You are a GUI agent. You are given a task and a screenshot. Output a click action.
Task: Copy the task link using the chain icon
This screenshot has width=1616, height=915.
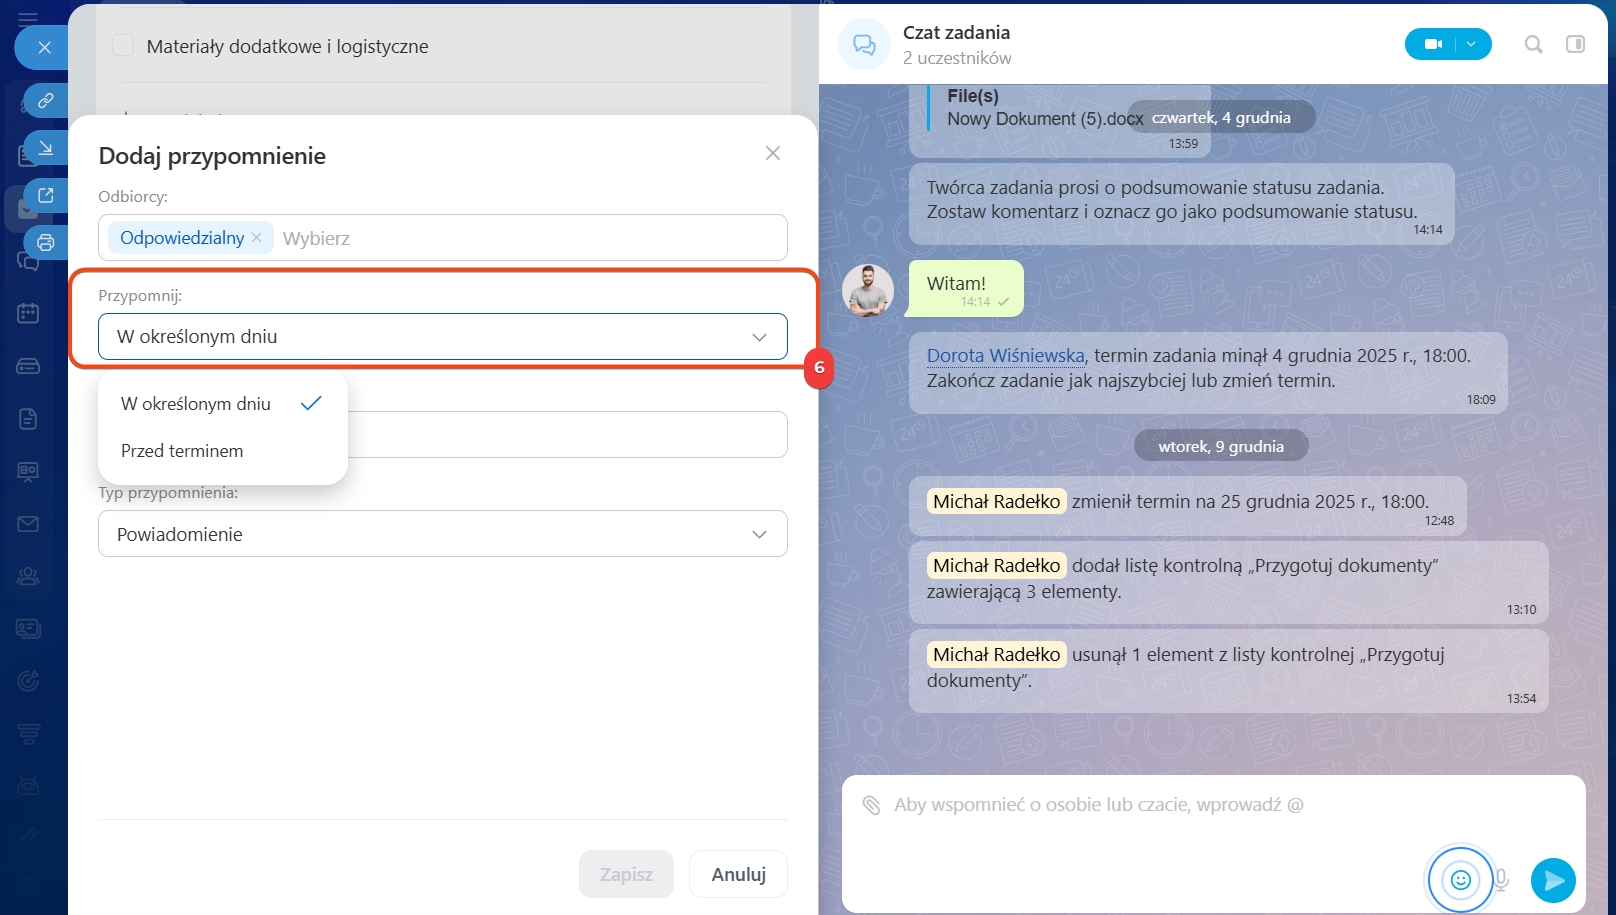46,101
